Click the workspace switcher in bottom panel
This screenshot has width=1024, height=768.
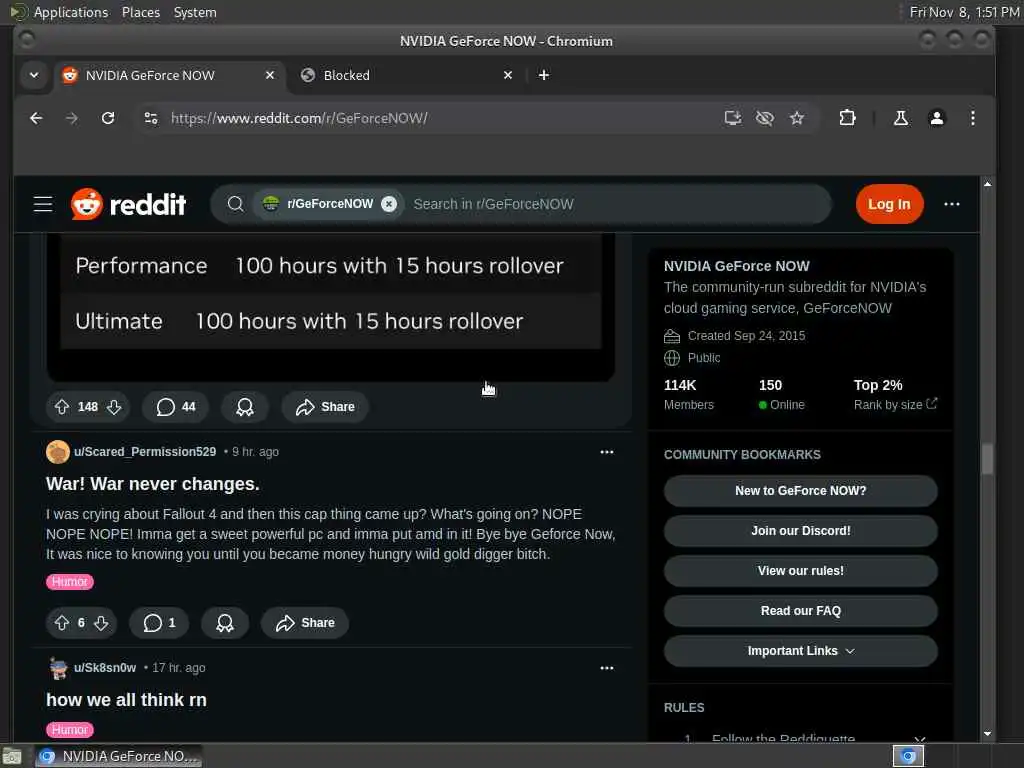[x=908, y=756]
